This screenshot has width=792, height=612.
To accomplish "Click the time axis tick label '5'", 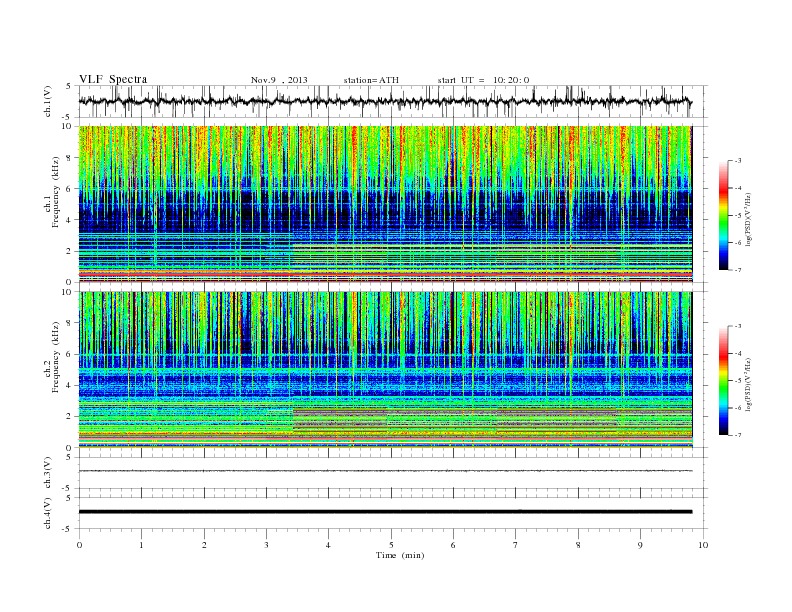I will tap(391, 545).
